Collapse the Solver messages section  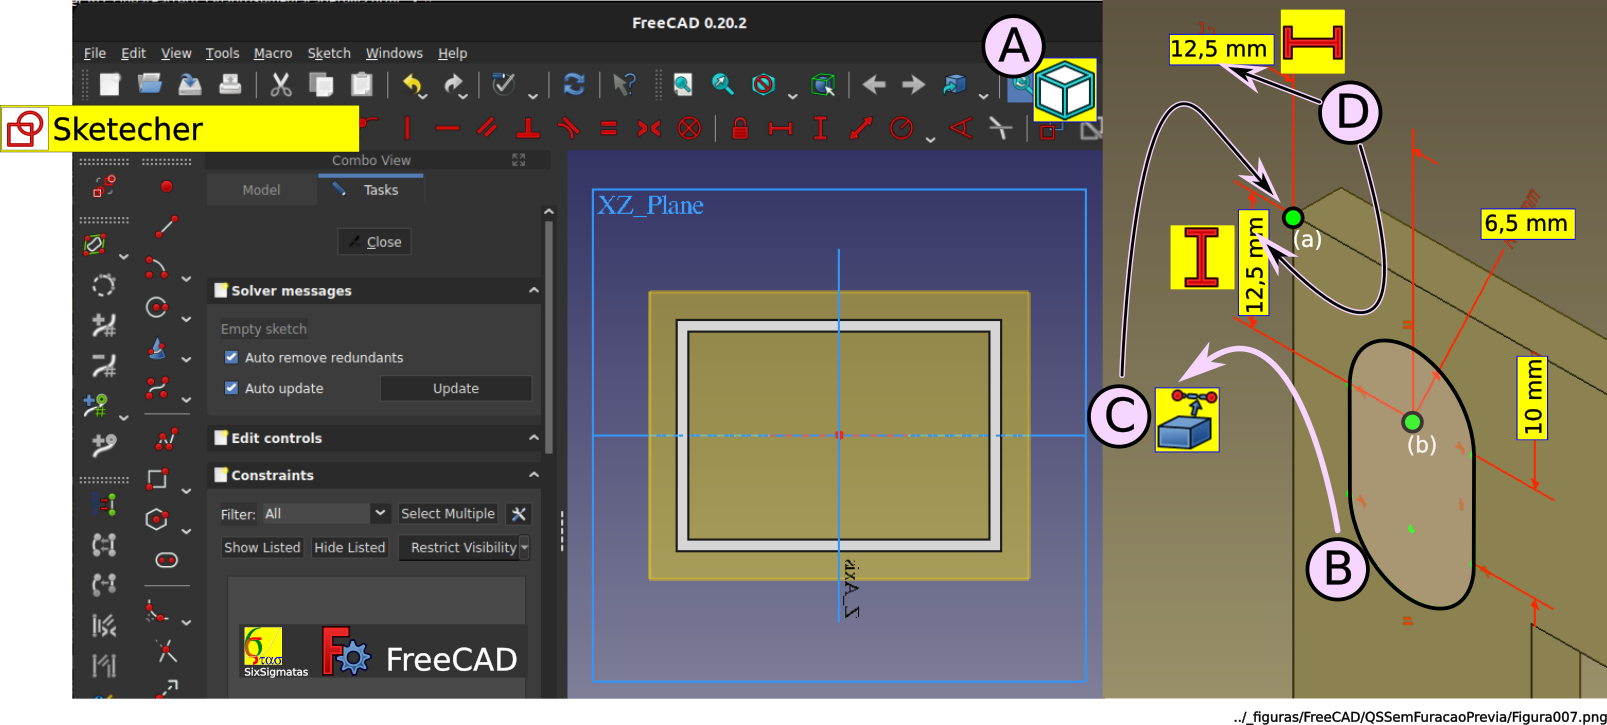pos(534,290)
